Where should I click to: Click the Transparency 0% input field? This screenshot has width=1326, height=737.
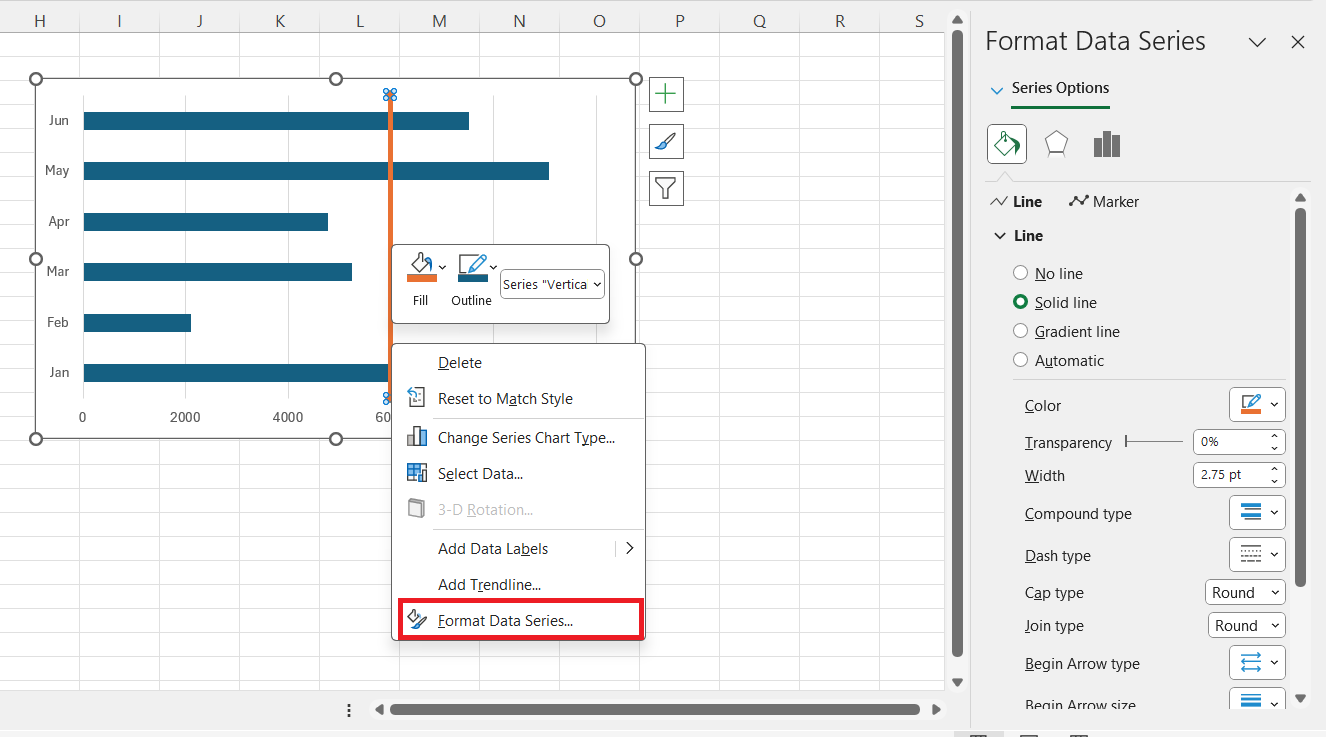point(1230,442)
